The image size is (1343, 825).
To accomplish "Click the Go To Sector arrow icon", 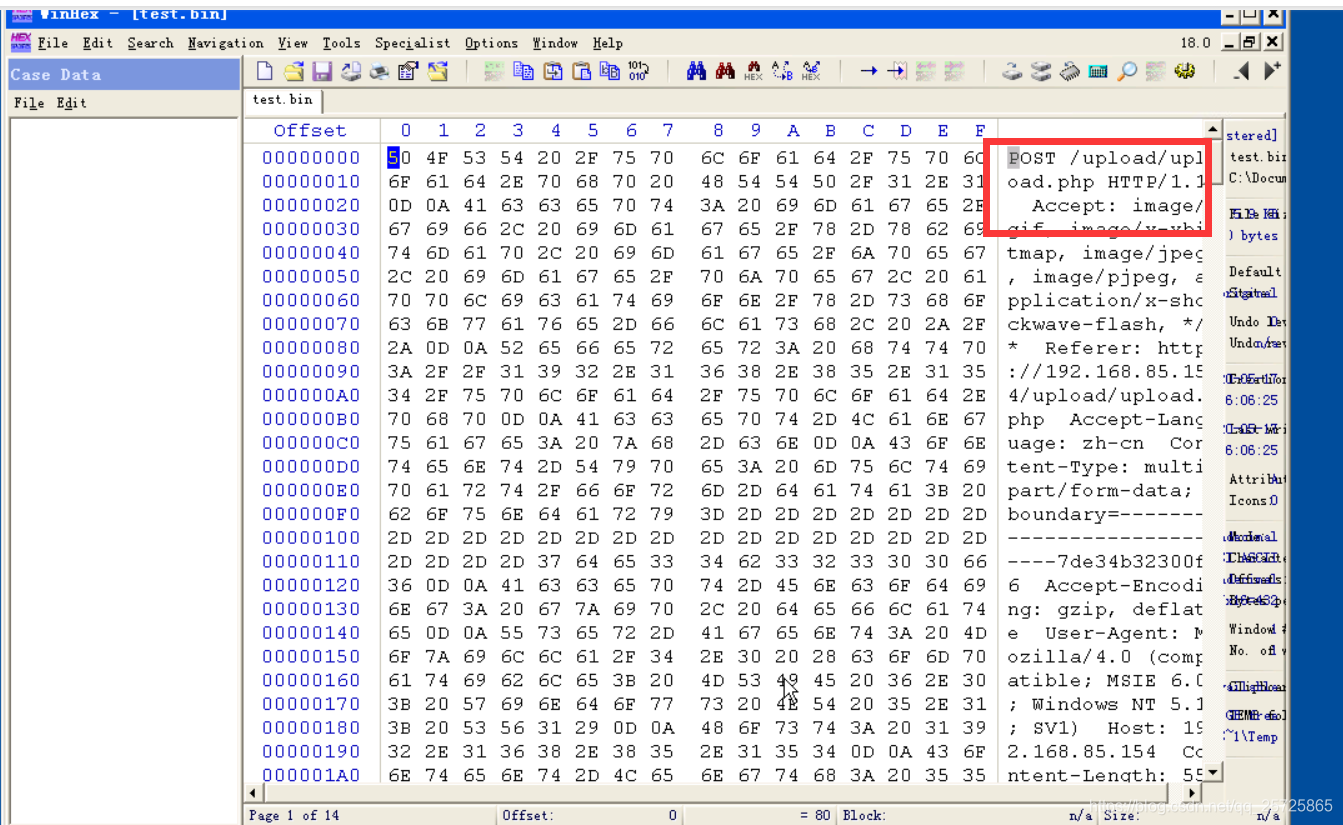I will coord(896,71).
